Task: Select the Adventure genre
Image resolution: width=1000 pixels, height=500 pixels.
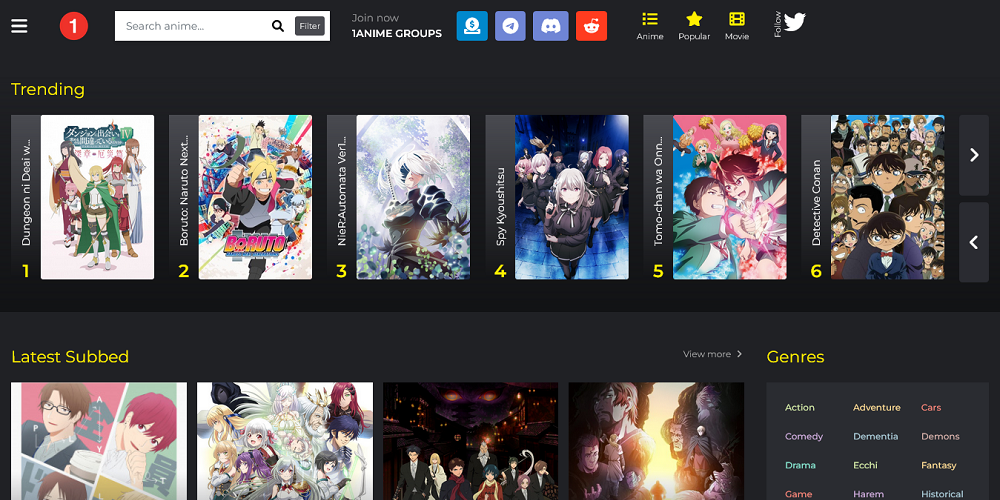Action: pyautogui.click(x=877, y=408)
